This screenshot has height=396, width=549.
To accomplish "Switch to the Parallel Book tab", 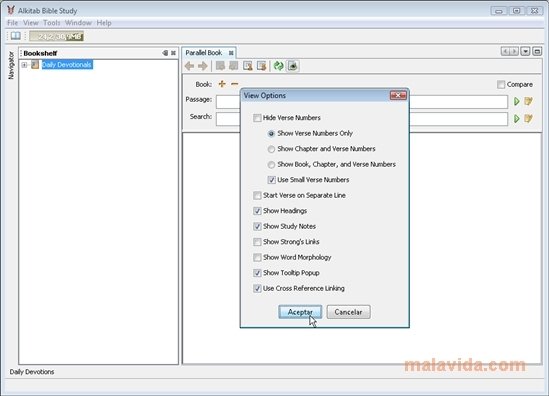I will pyautogui.click(x=204, y=53).
